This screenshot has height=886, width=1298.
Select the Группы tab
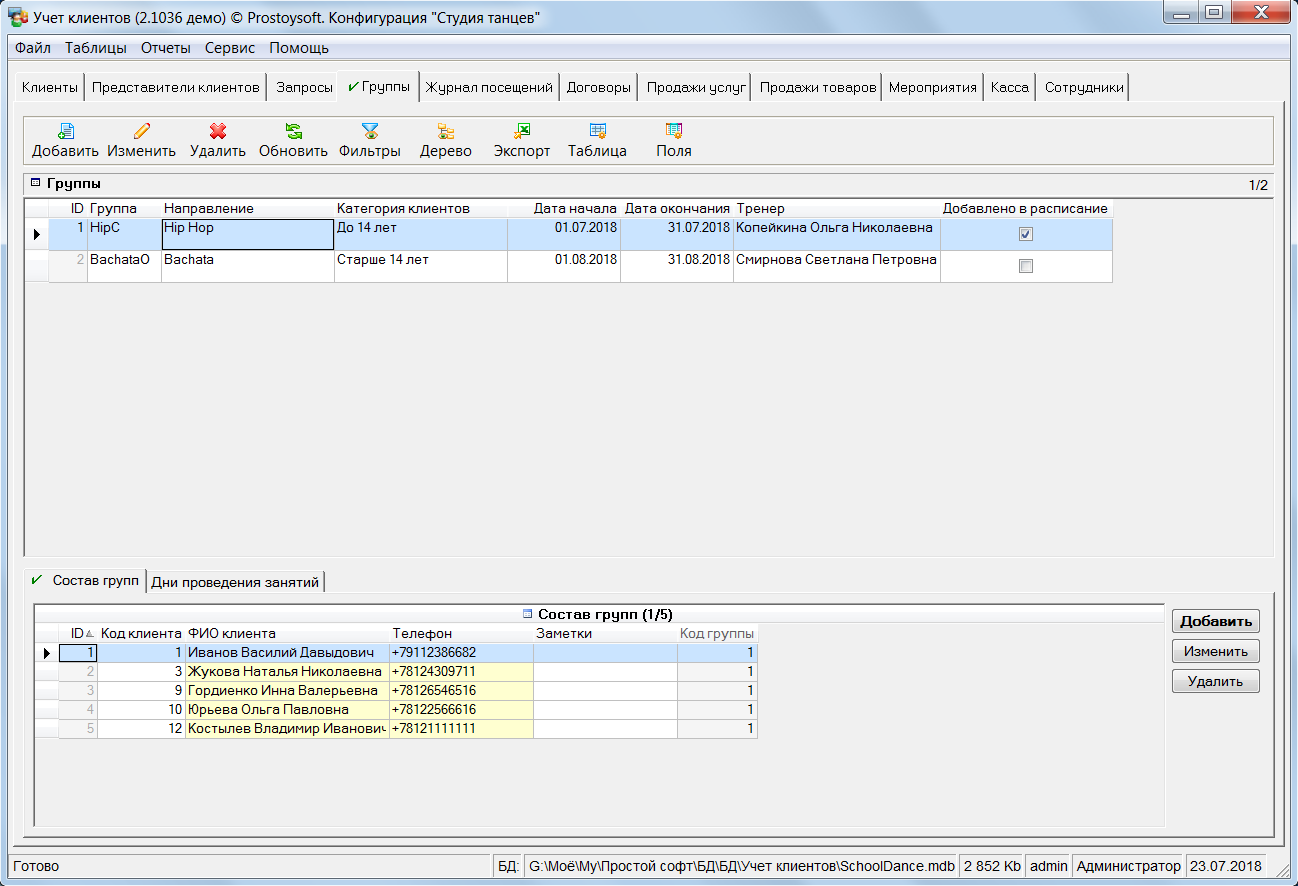click(379, 87)
